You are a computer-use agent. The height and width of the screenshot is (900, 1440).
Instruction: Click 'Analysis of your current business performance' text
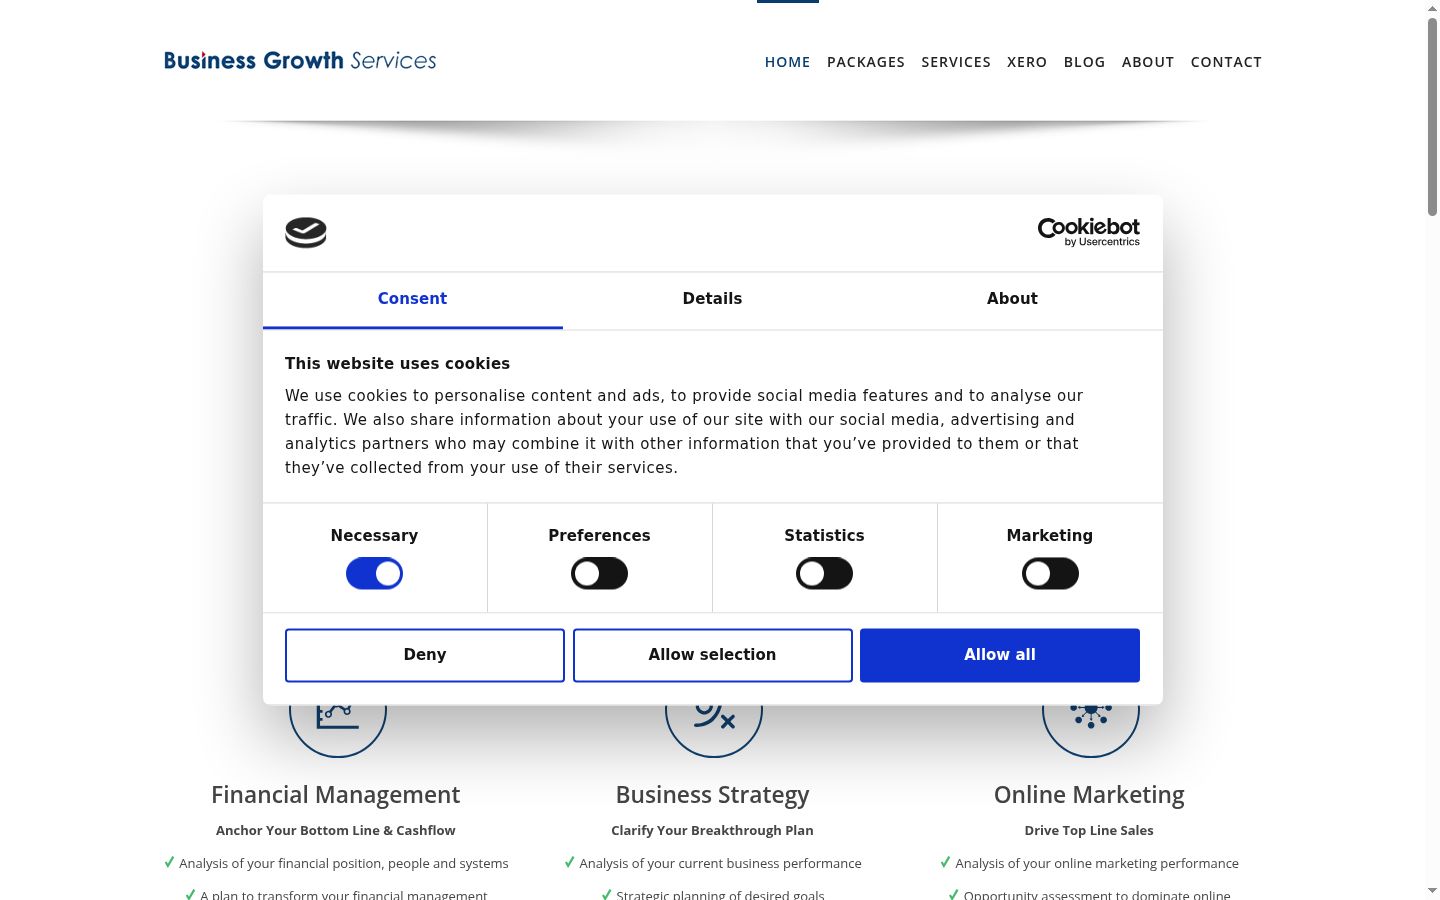click(720, 864)
